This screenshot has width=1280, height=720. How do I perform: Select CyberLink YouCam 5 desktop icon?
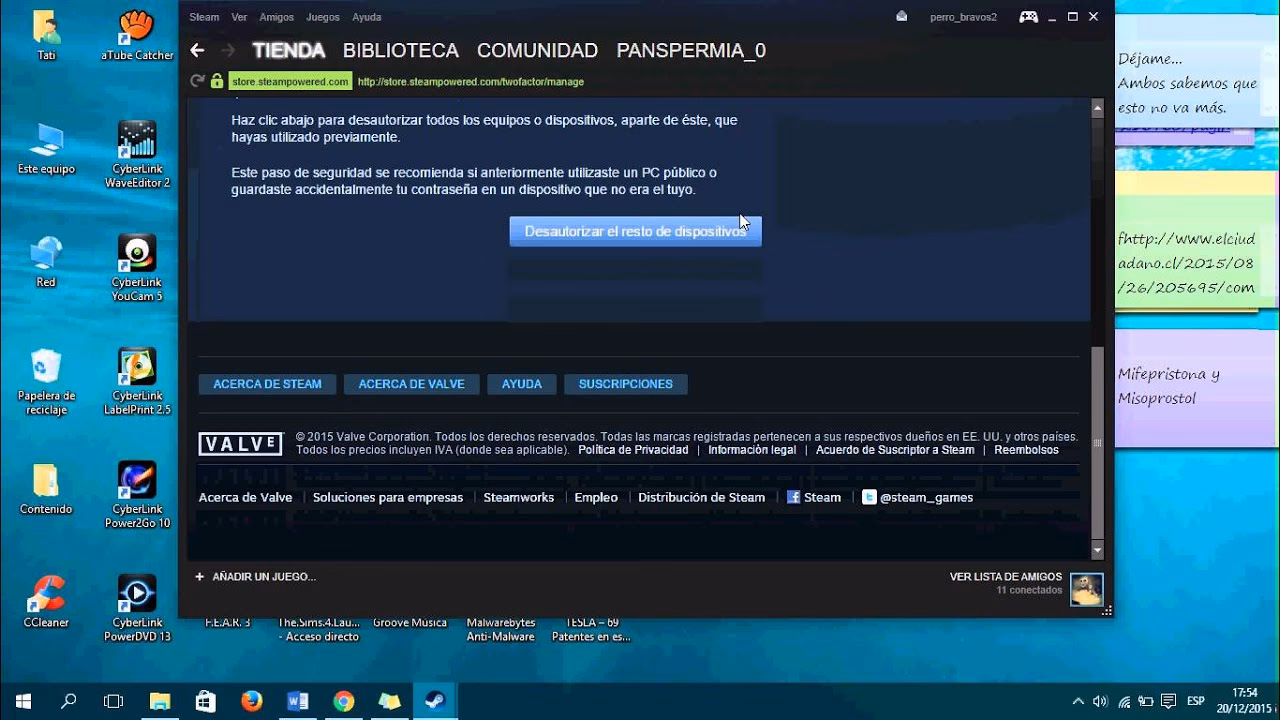point(137,268)
